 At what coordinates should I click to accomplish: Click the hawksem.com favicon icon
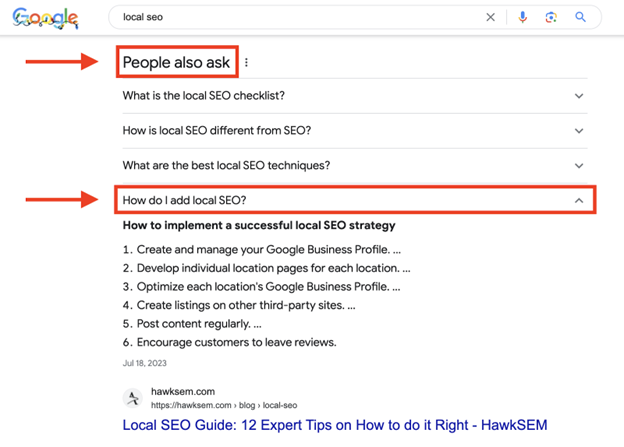[x=133, y=398]
